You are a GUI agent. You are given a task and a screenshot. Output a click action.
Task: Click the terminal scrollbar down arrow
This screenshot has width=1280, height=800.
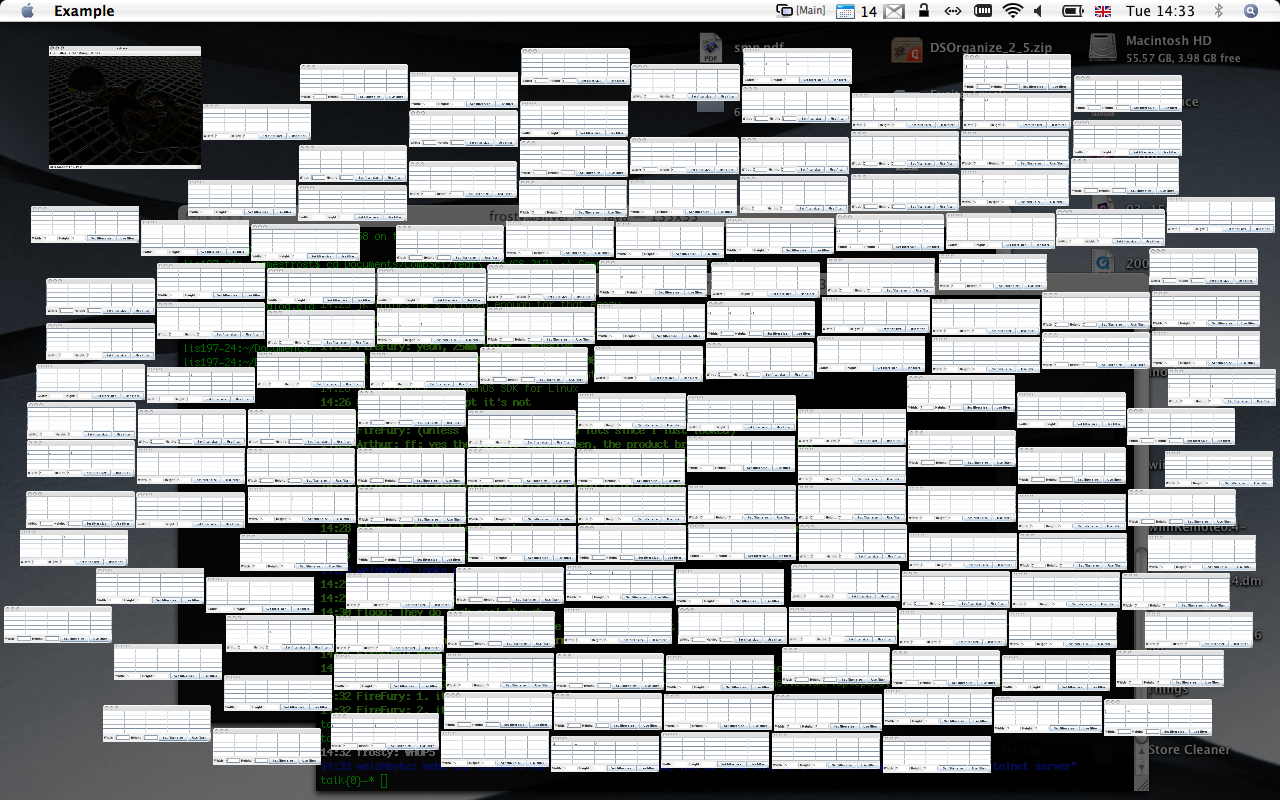[1141, 764]
